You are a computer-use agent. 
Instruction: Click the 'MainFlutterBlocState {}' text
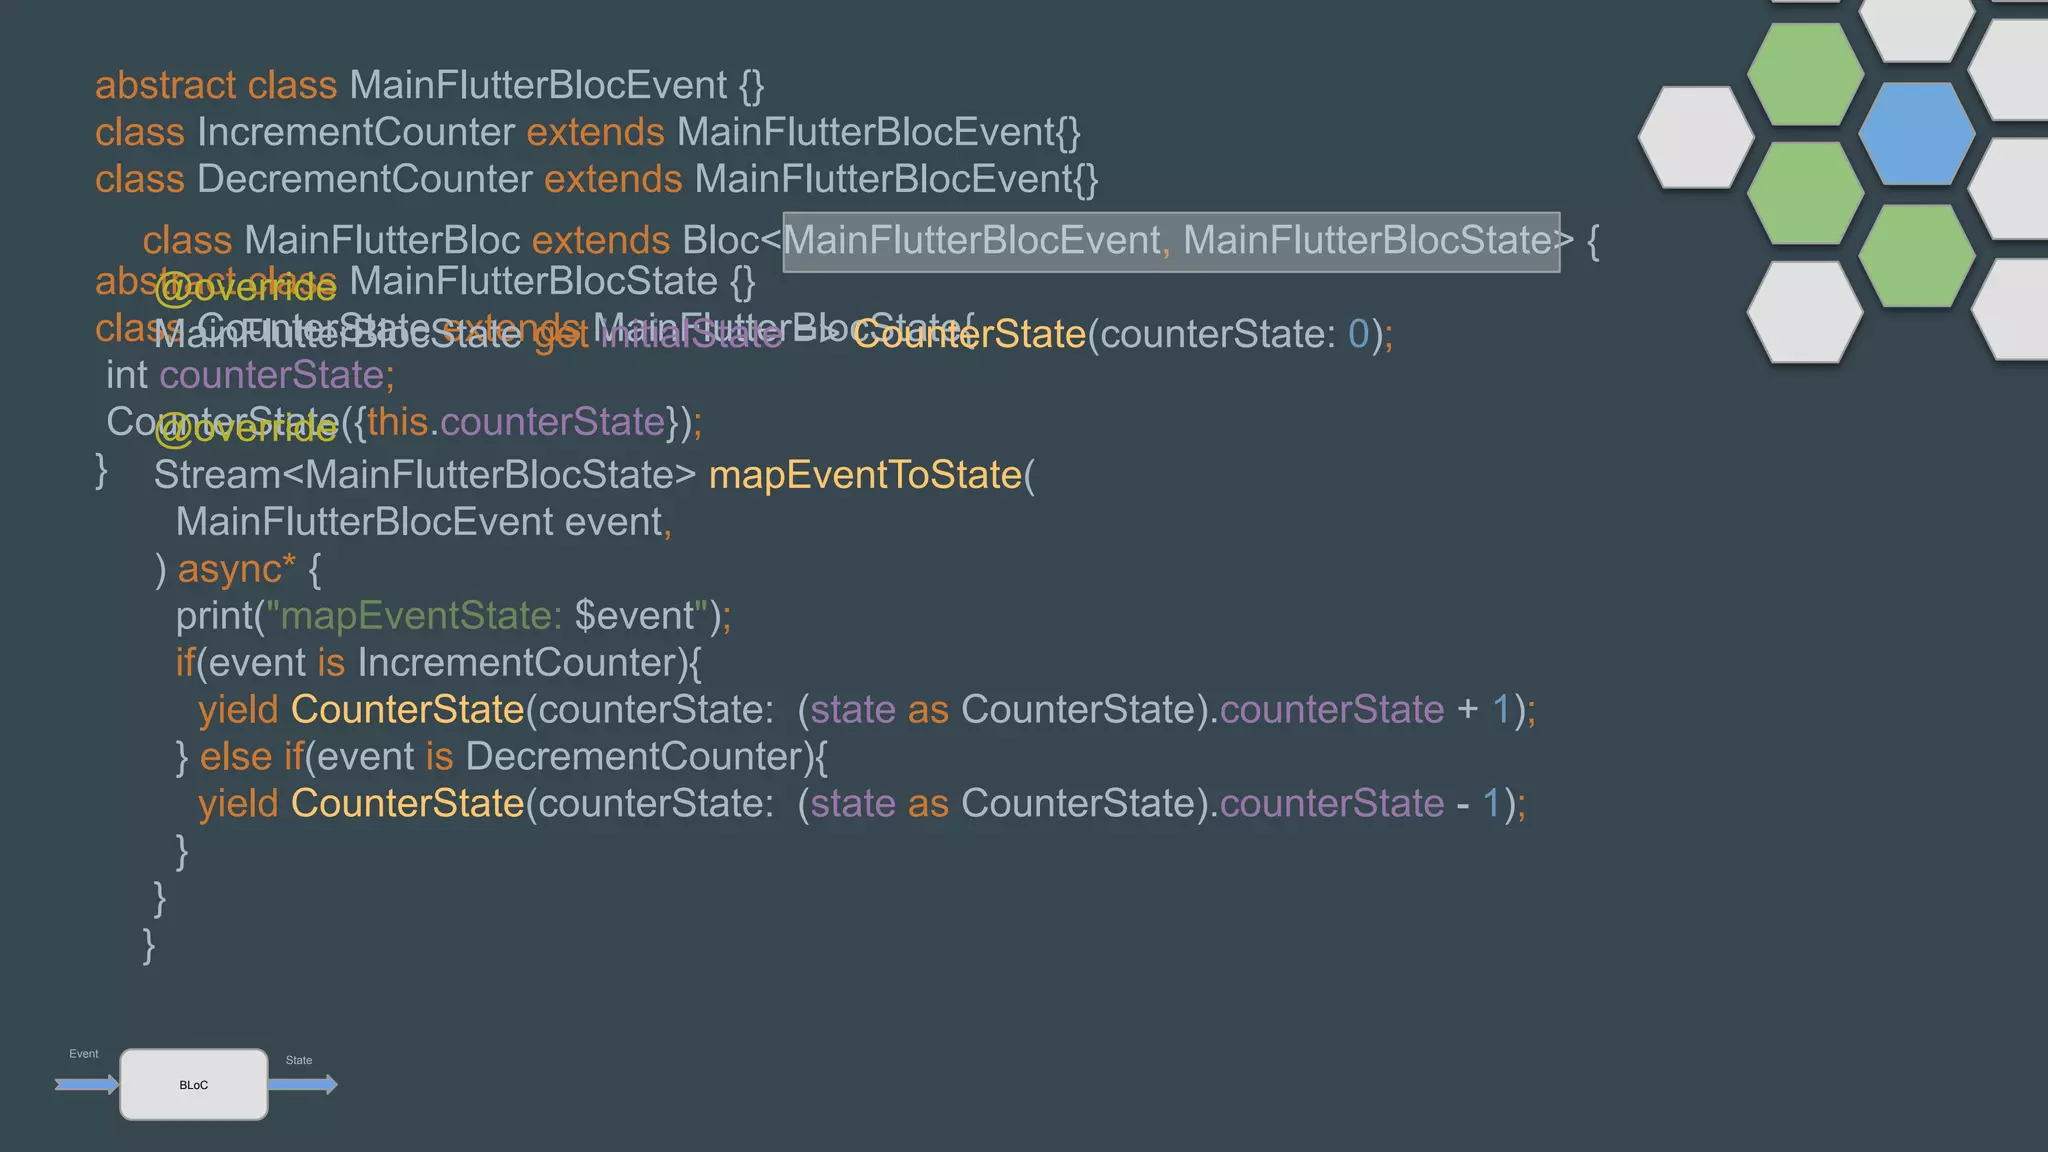tap(552, 282)
